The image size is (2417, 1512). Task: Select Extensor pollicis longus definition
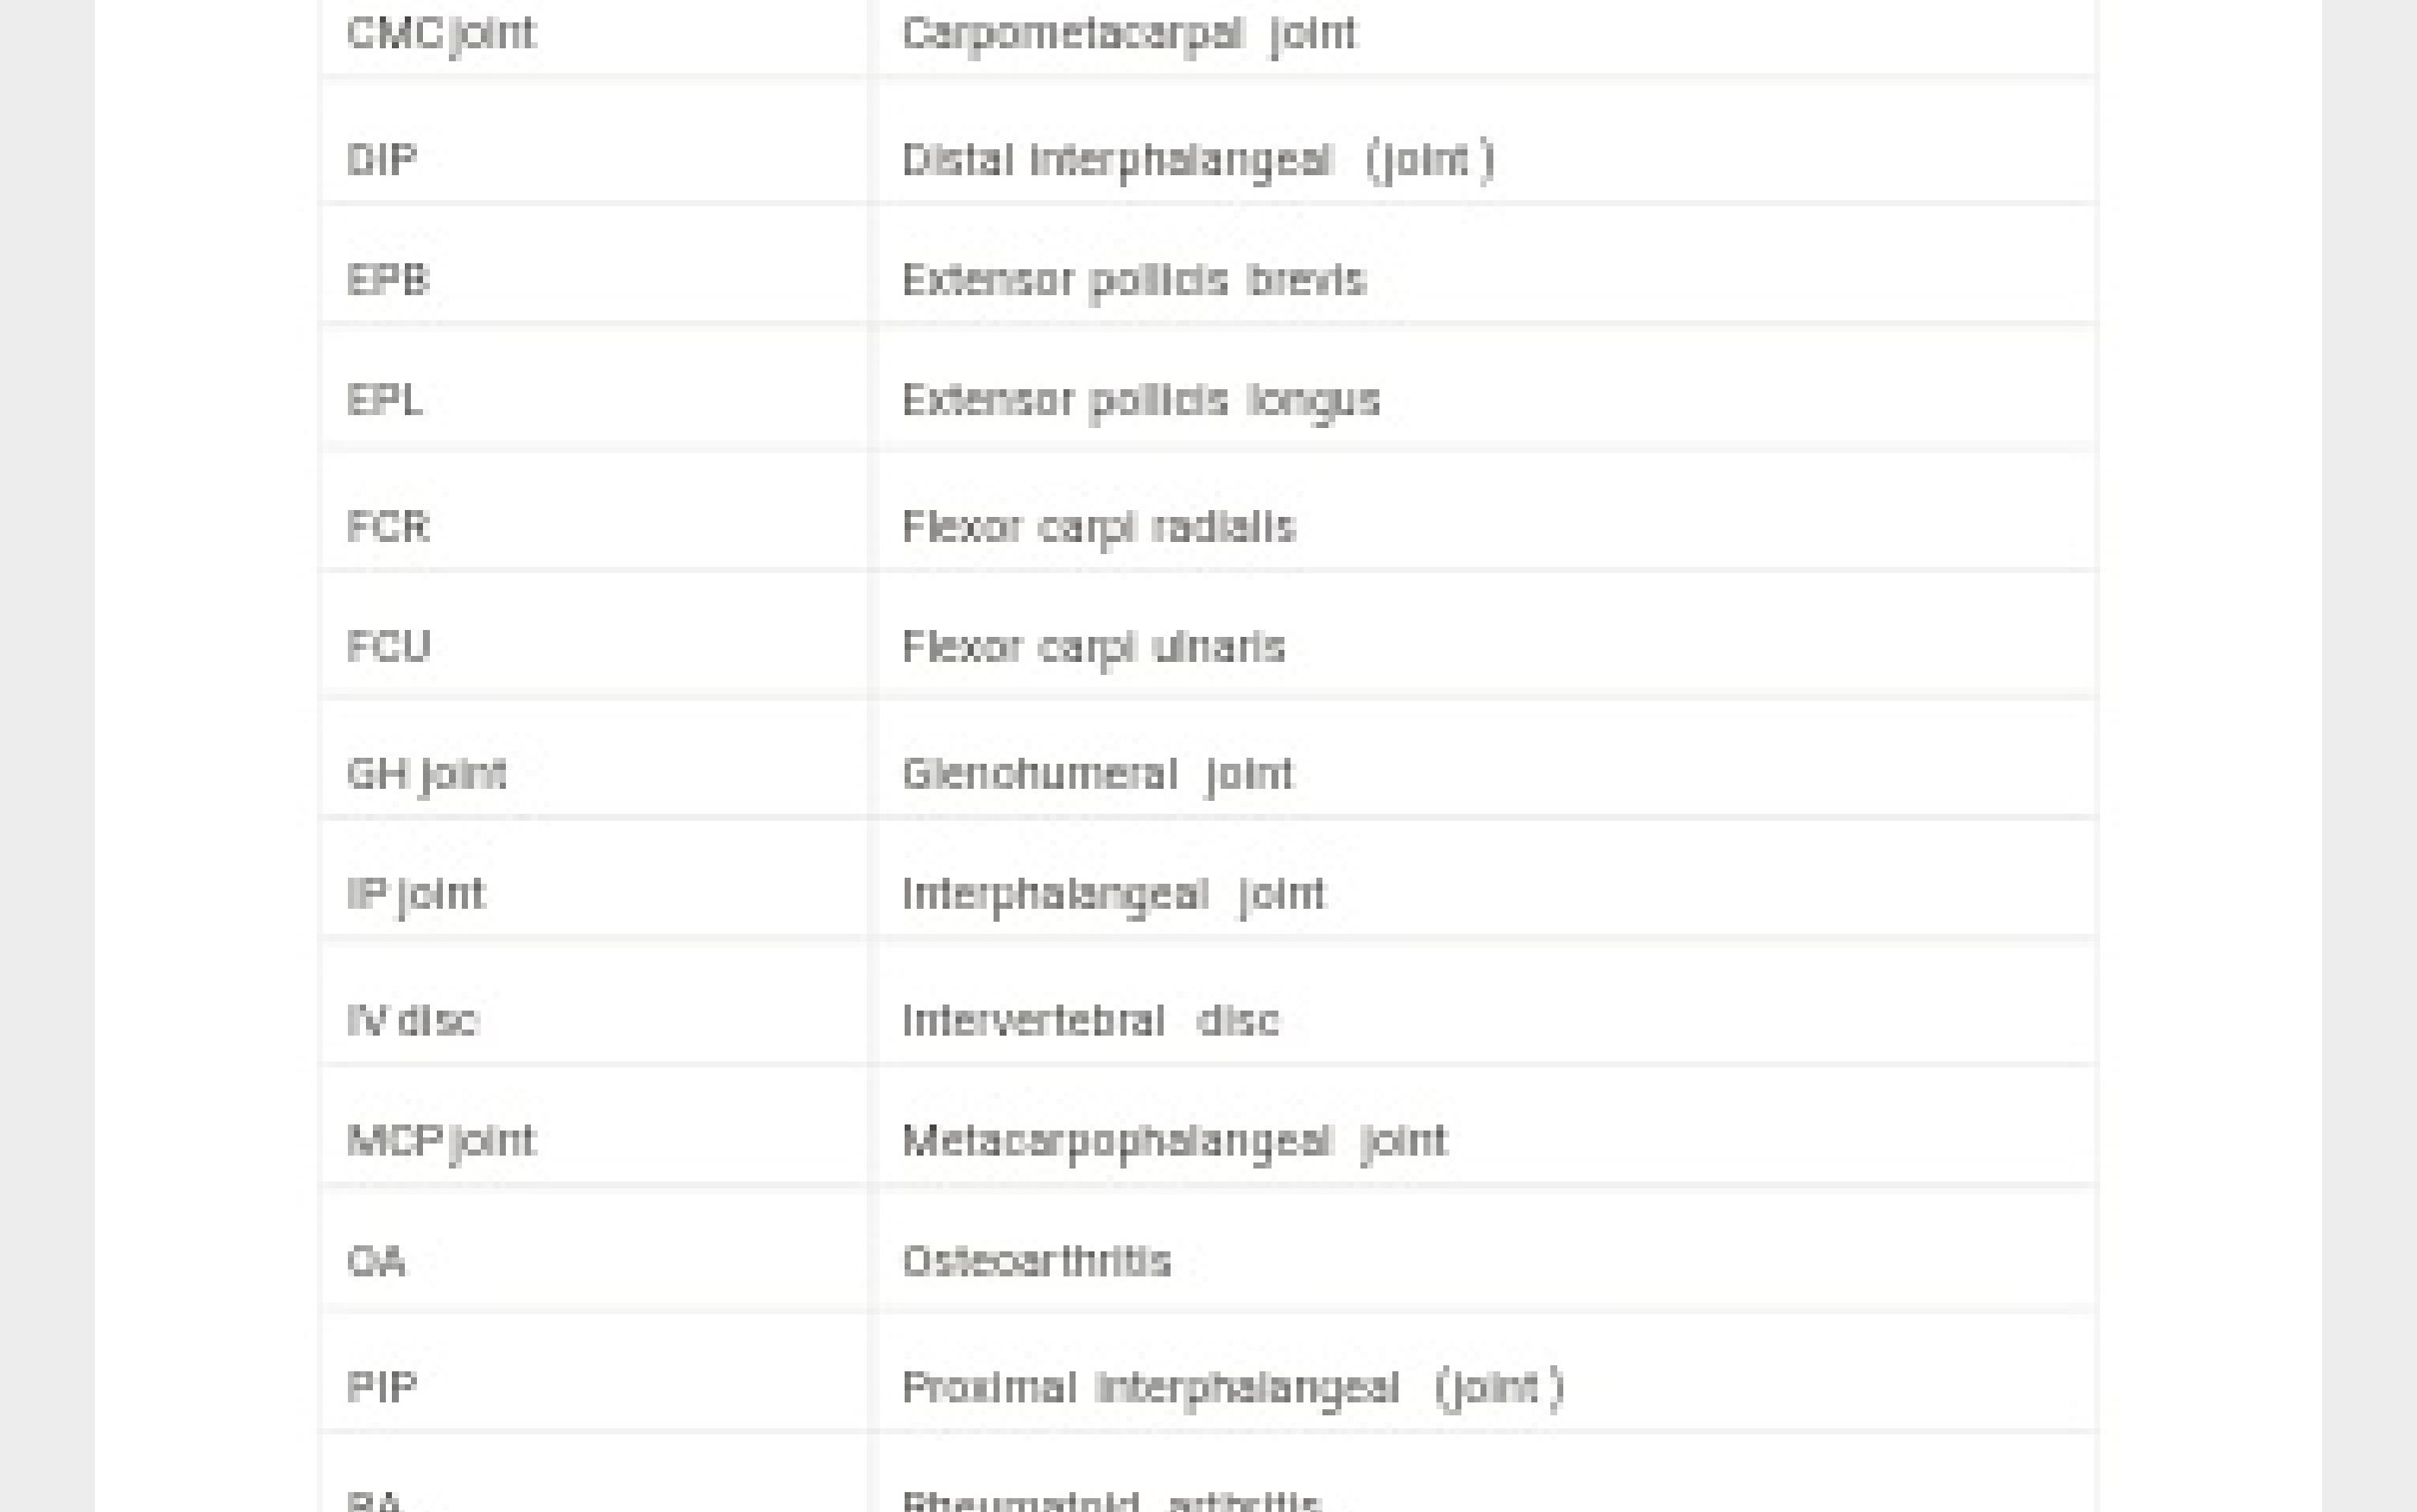1141,401
